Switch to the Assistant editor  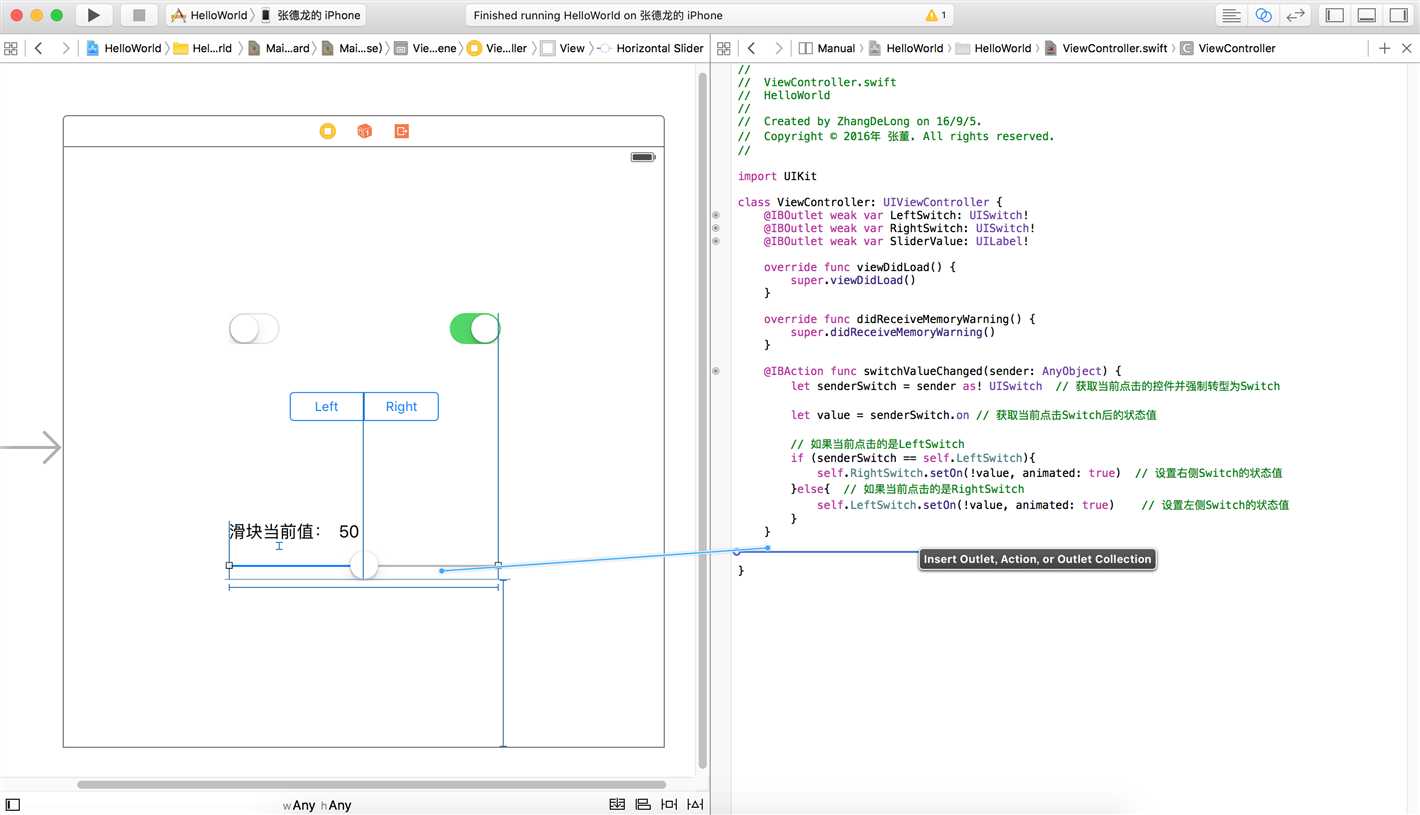click(x=1264, y=15)
